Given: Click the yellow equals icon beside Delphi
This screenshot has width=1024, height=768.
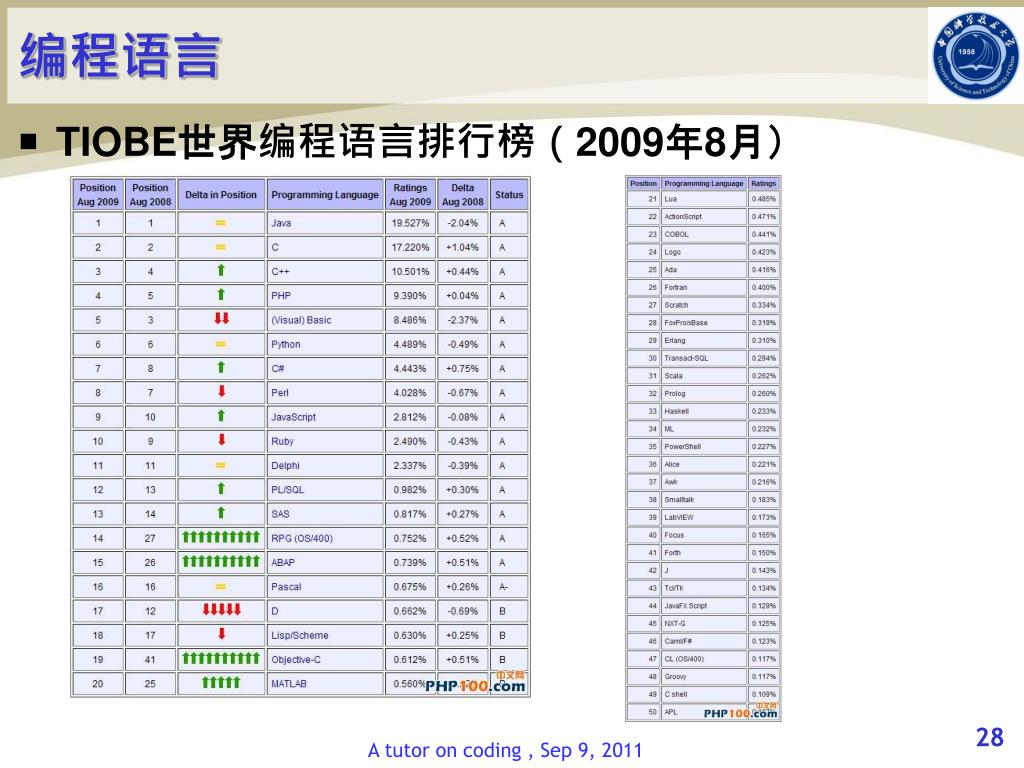Looking at the screenshot, I should point(221,466).
